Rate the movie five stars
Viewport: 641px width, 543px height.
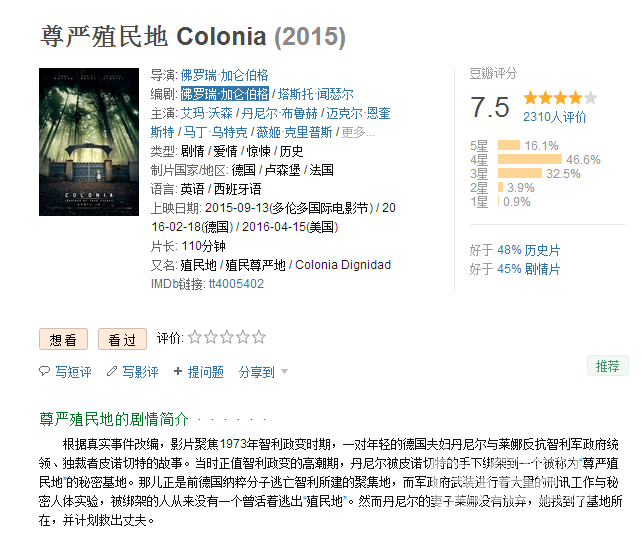click(x=259, y=338)
